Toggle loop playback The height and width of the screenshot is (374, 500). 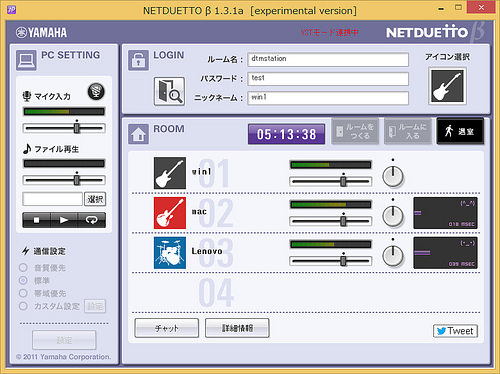pos(92,220)
